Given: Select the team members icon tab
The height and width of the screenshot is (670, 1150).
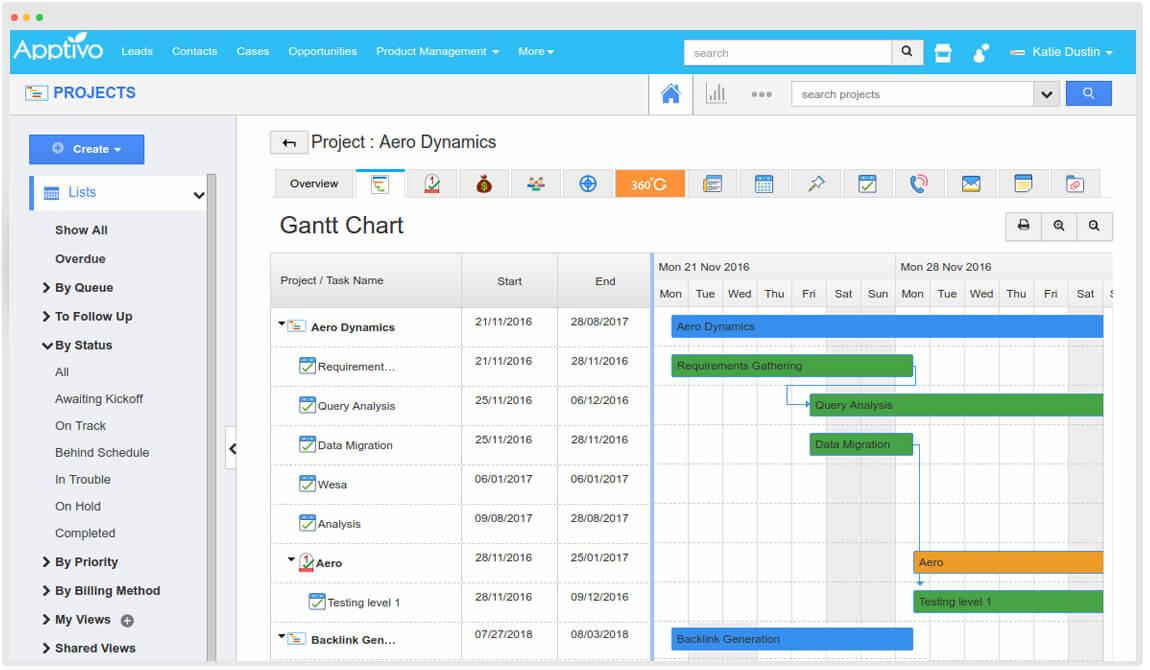Looking at the screenshot, I should (x=534, y=183).
